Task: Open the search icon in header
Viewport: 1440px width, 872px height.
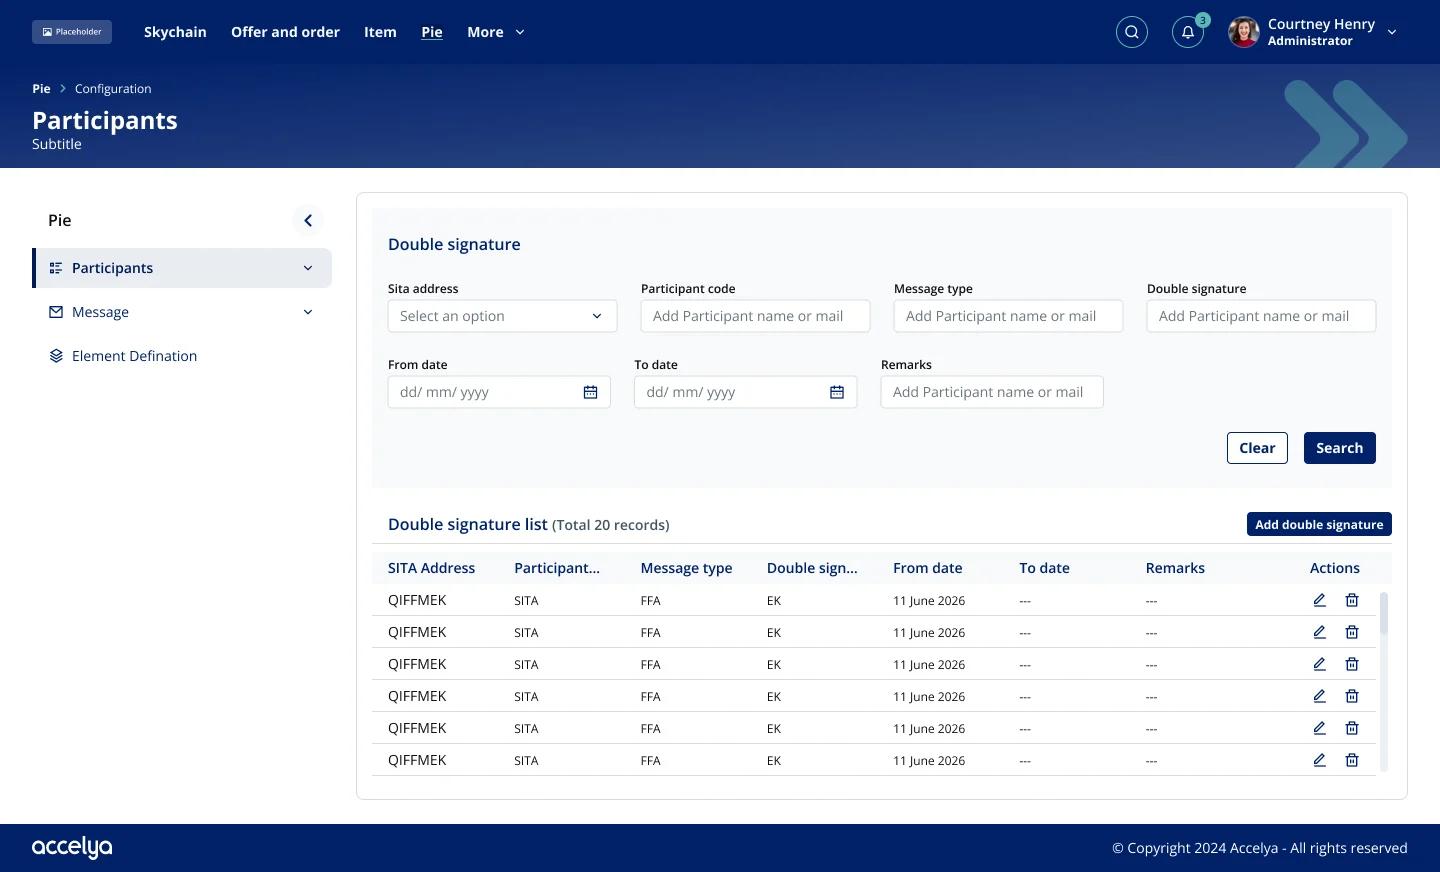Action: click(1131, 32)
